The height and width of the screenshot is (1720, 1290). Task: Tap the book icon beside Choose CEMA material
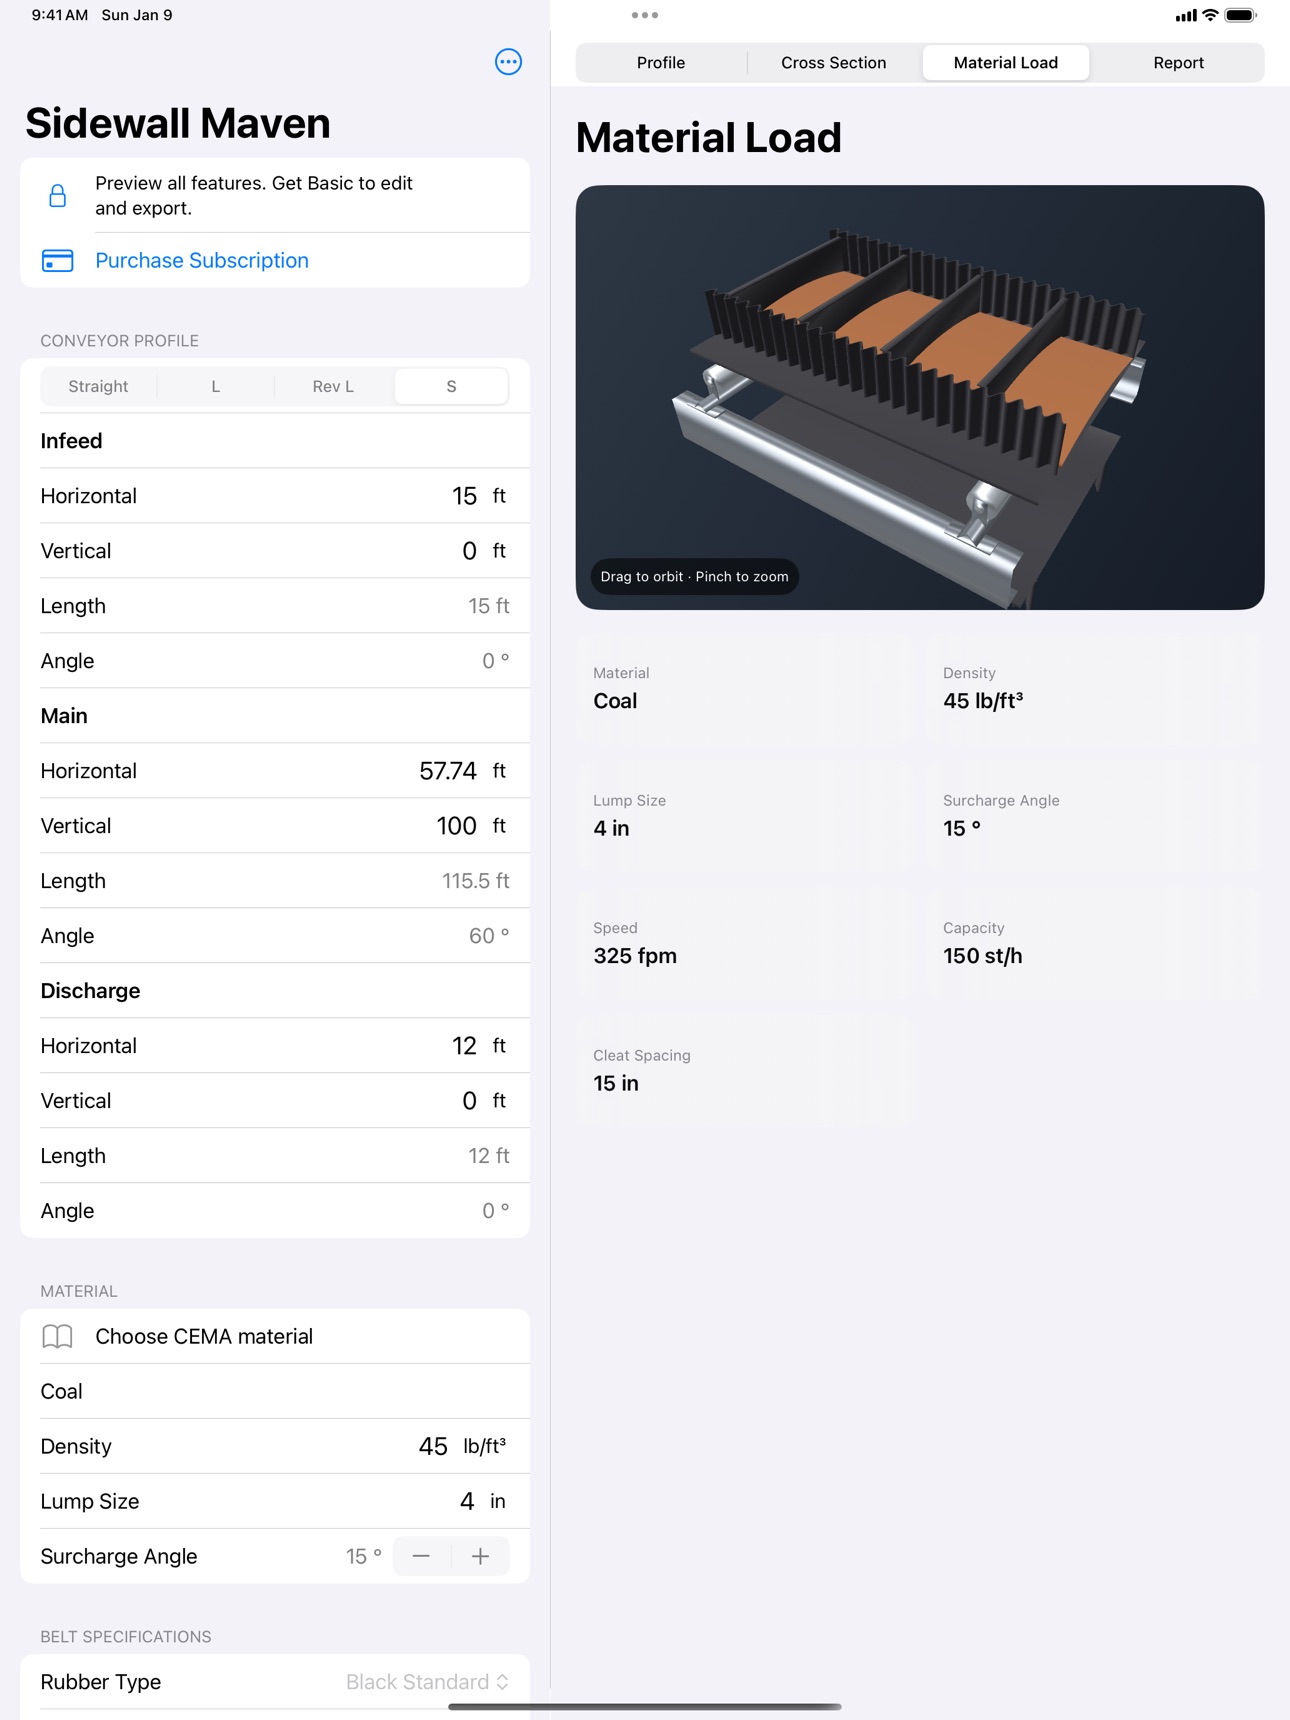pyautogui.click(x=58, y=1337)
